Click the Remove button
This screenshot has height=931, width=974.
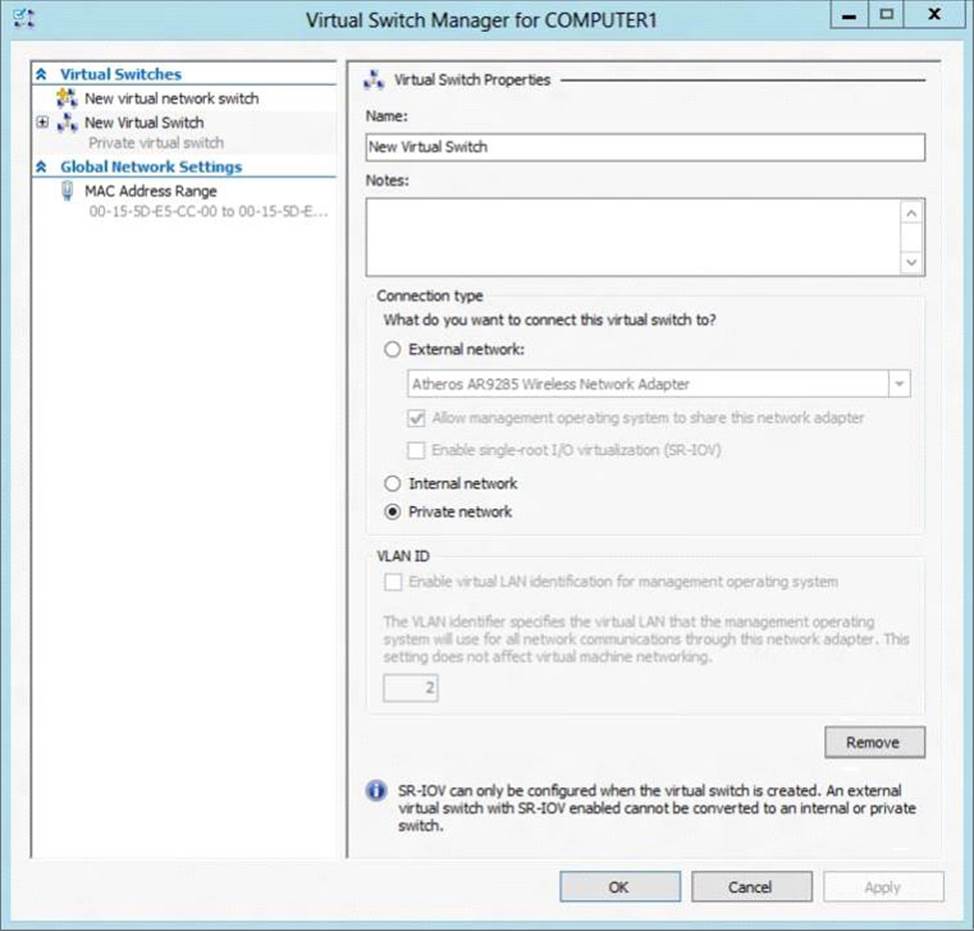875,742
